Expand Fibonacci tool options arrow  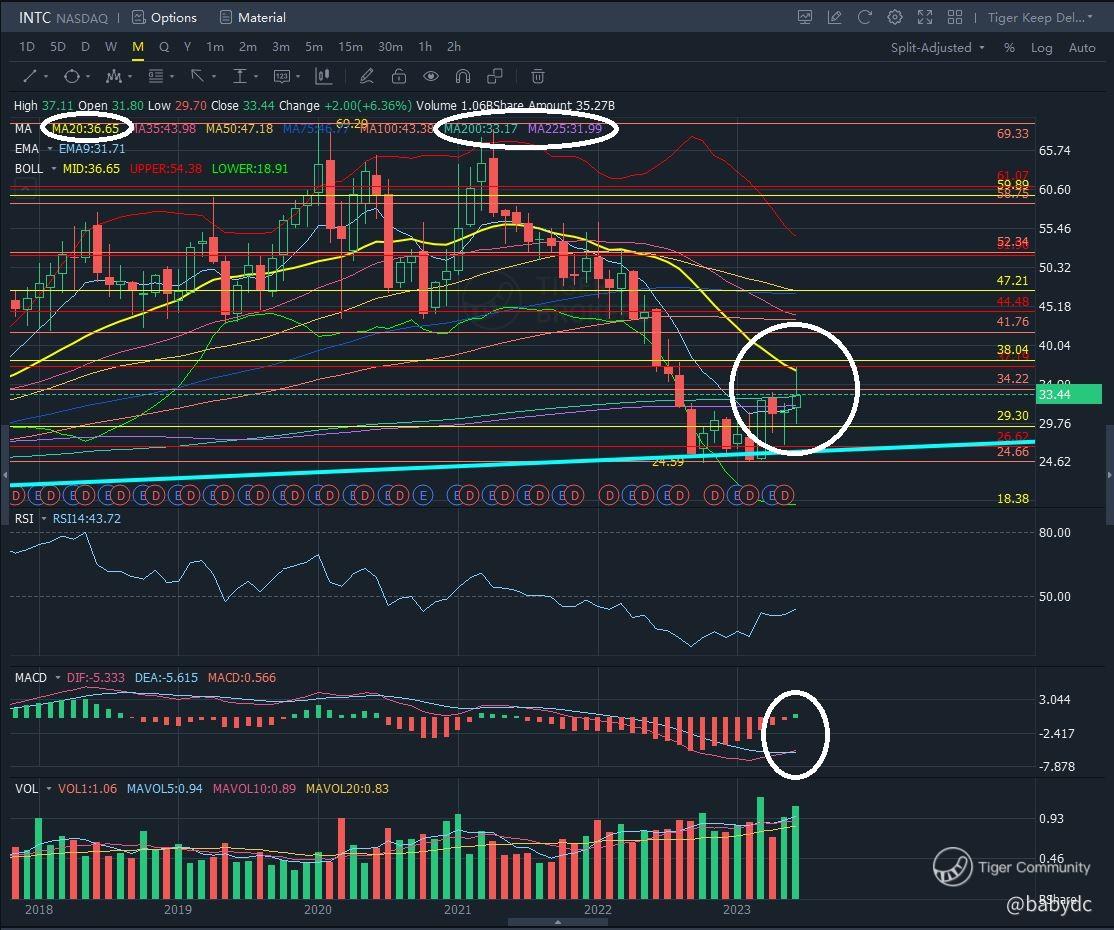pyautogui.click(x=172, y=77)
